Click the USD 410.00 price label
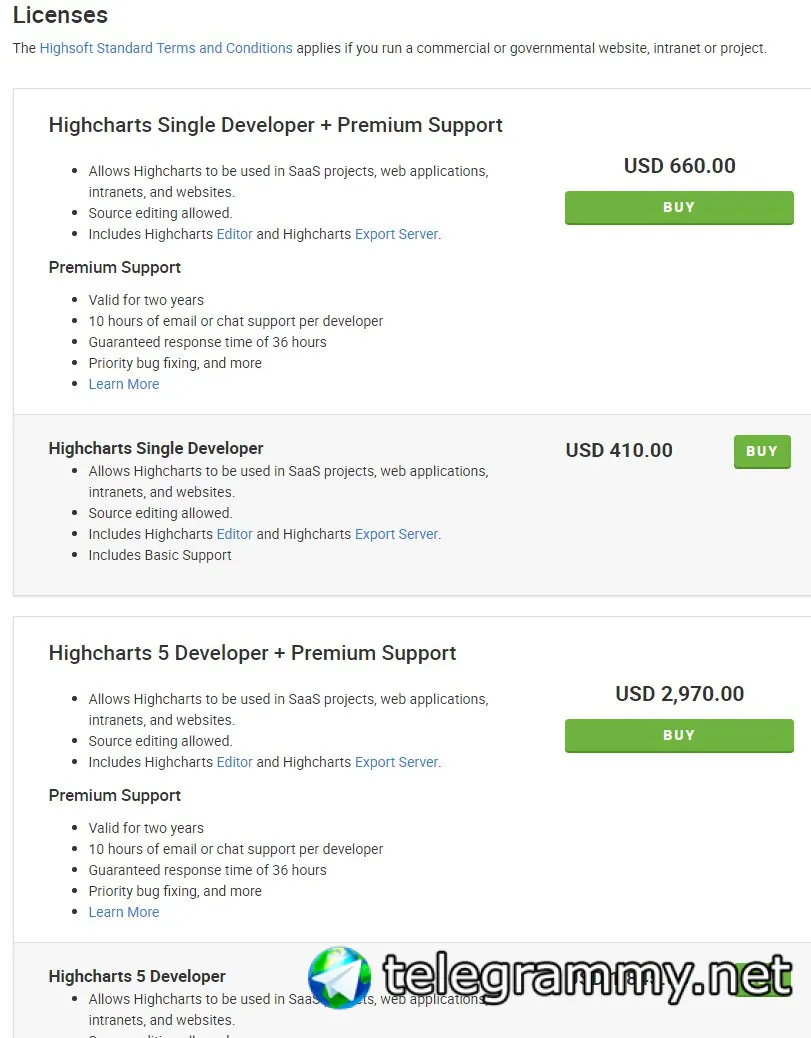This screenshot has height=1038, width=811. tap(619, 450)
